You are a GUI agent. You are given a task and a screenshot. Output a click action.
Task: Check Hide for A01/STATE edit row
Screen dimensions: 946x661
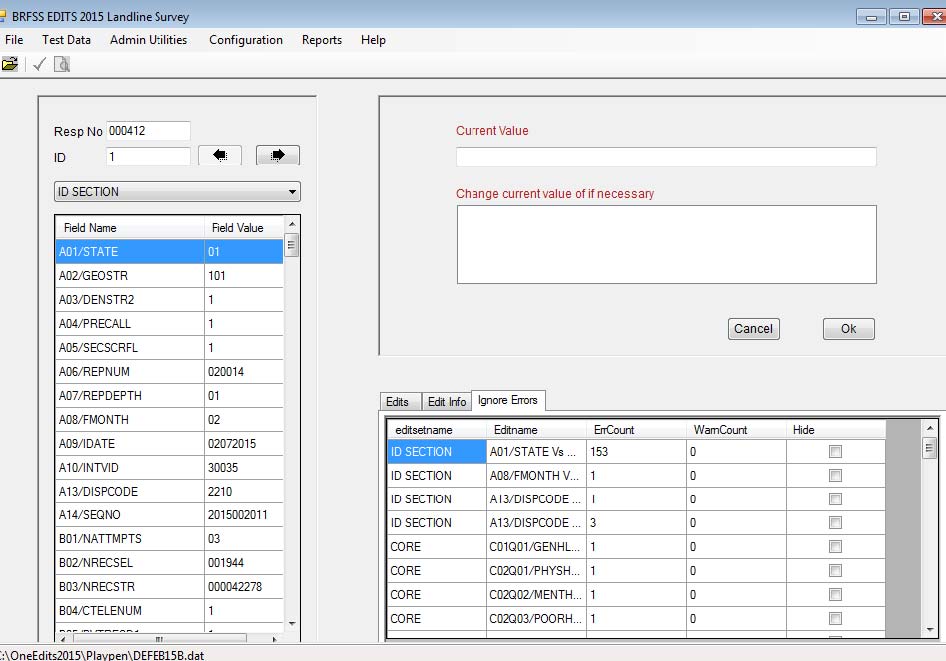click(835, 452)
